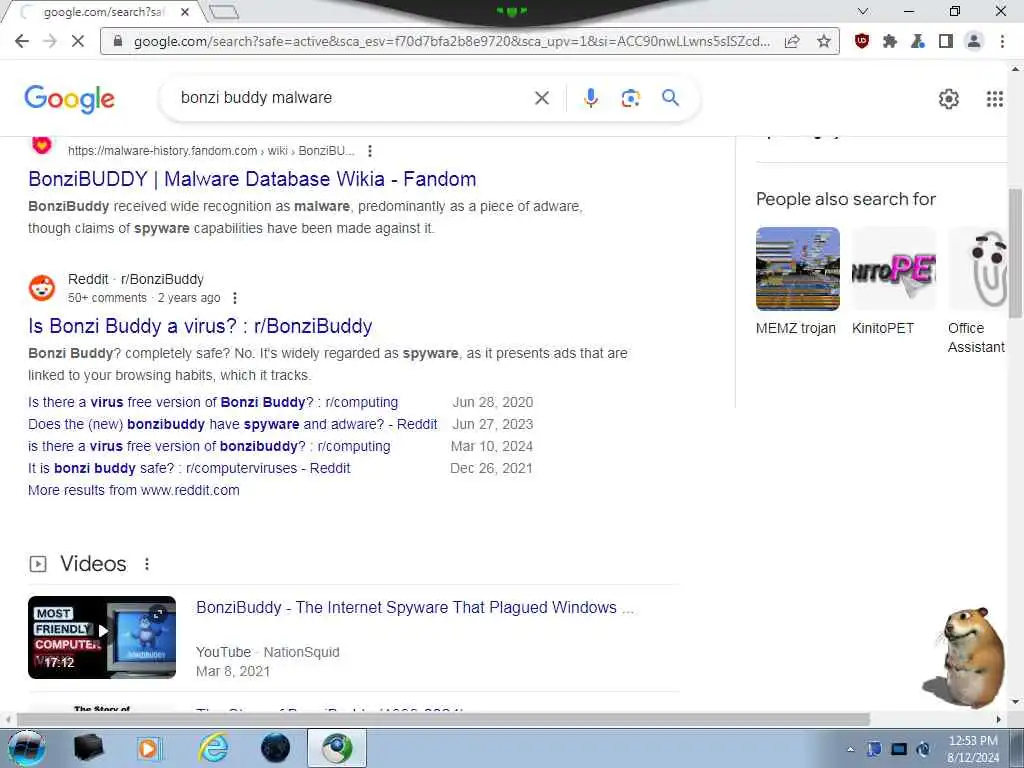Click the forward navigation arrow
1024x768 pixels.
click(50, 41)
